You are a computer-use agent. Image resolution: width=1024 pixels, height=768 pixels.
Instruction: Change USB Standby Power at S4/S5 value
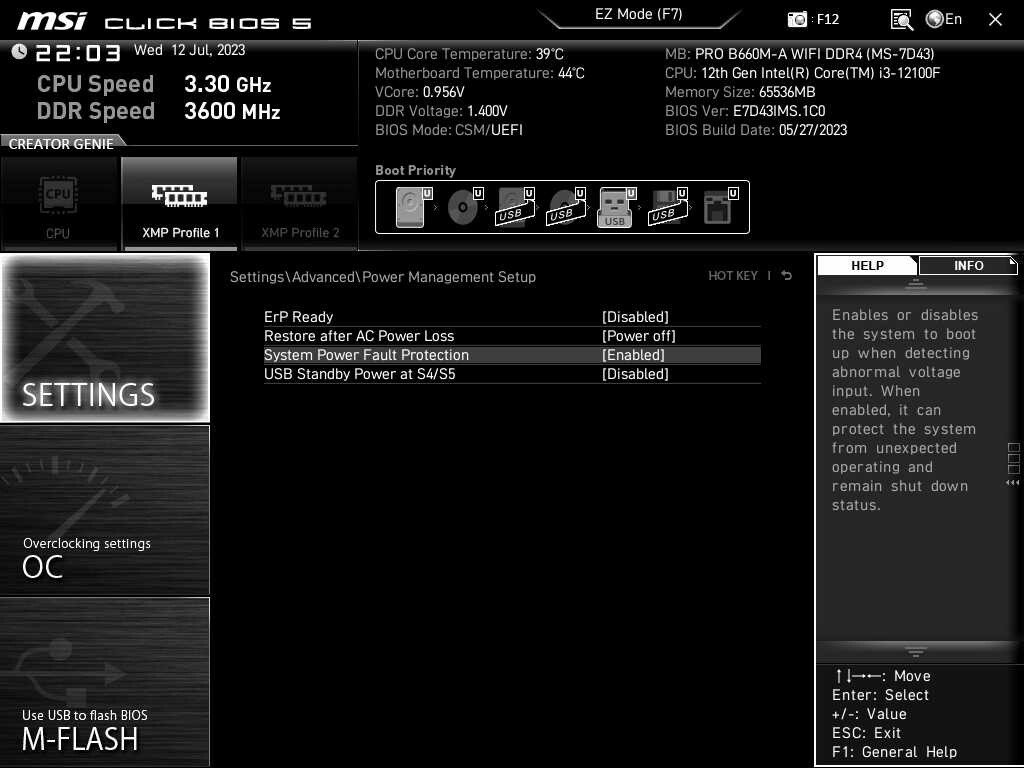pyautogui.click(x=635, y=374)
